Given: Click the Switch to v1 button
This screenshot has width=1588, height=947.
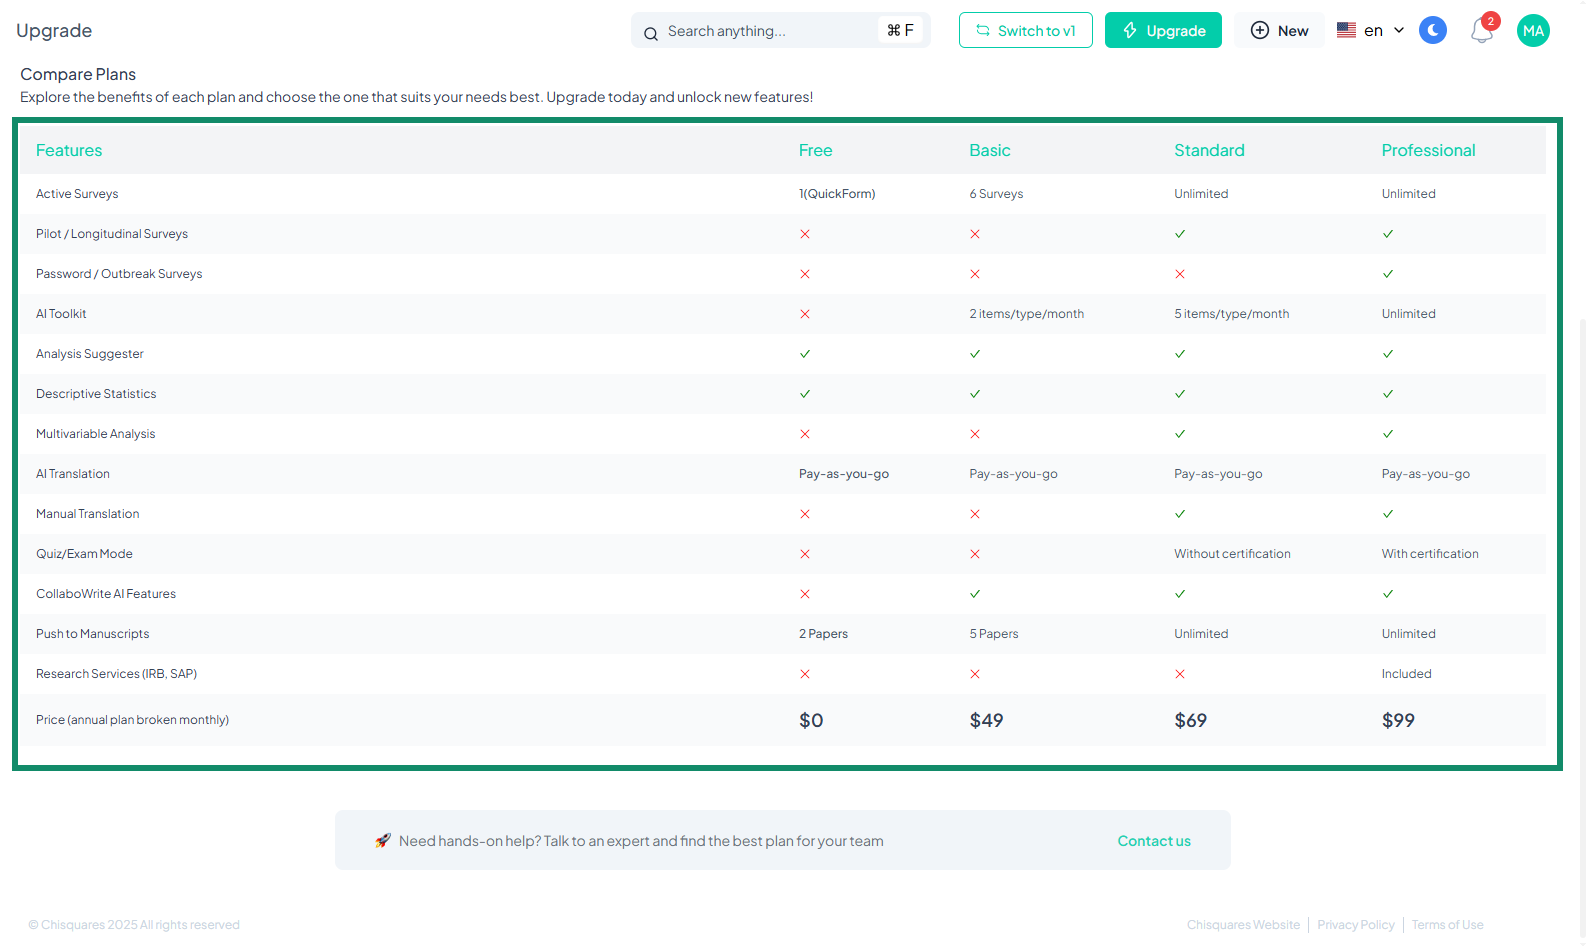Looking at the screenshot, I should pos(1025,31).
